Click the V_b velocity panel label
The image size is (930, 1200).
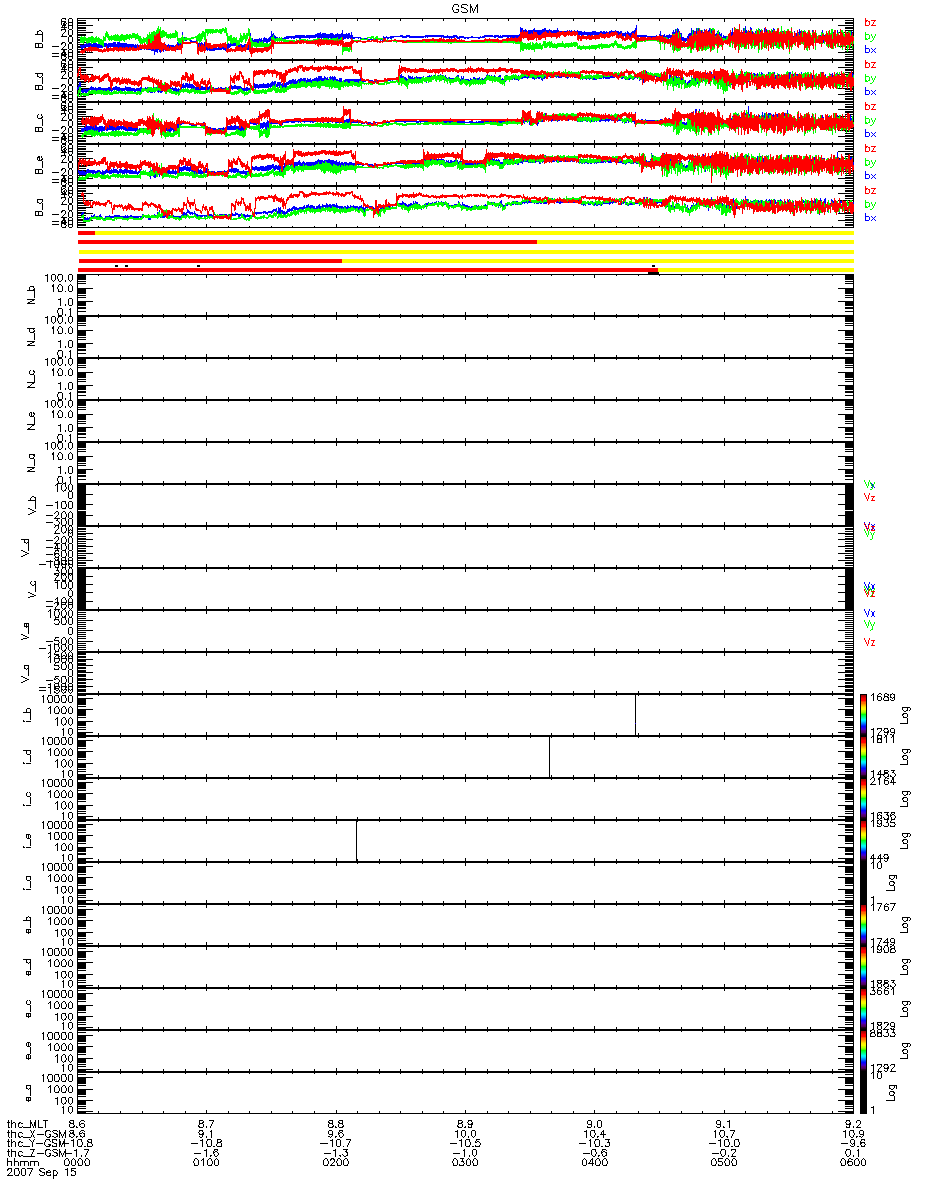coord(31,505)
